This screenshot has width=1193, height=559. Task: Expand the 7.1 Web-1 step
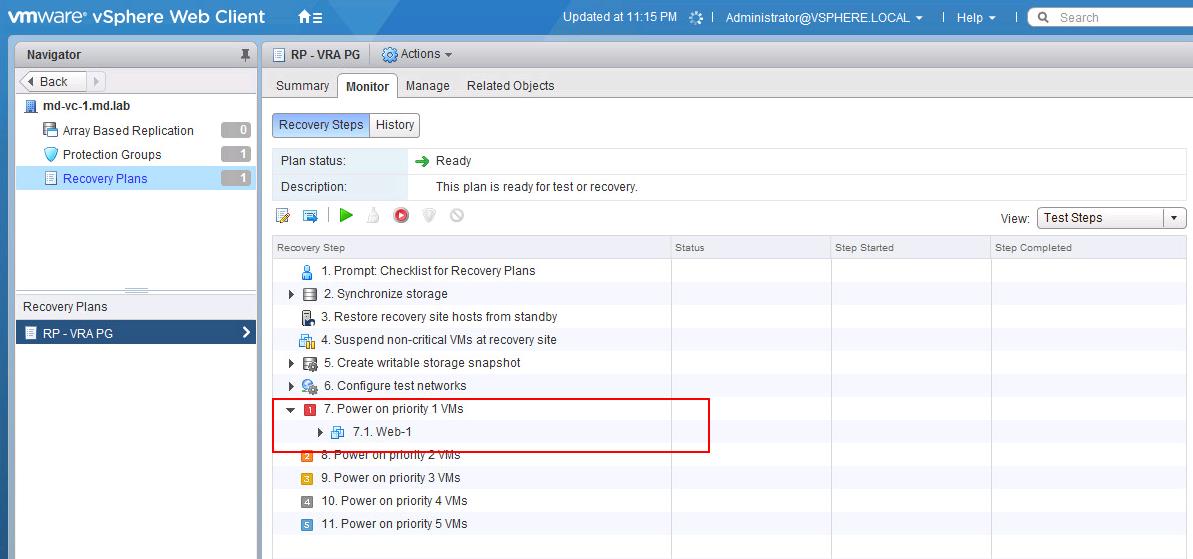[320, 433]
